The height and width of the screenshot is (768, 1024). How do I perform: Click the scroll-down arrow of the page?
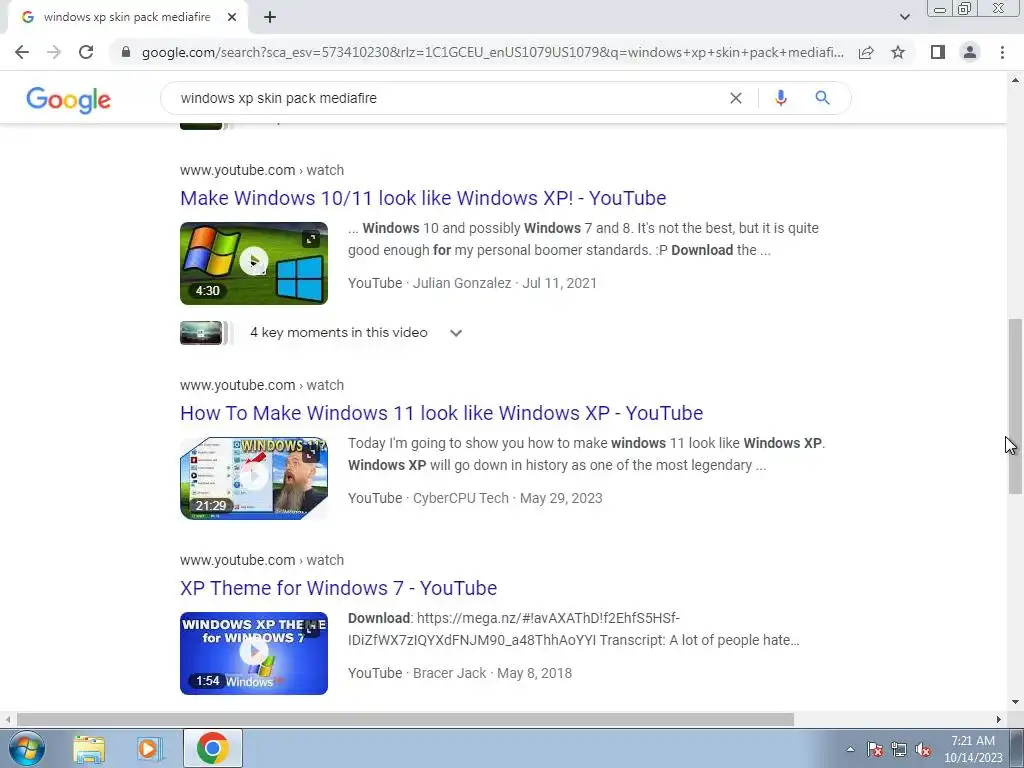tap(1015, 703)
